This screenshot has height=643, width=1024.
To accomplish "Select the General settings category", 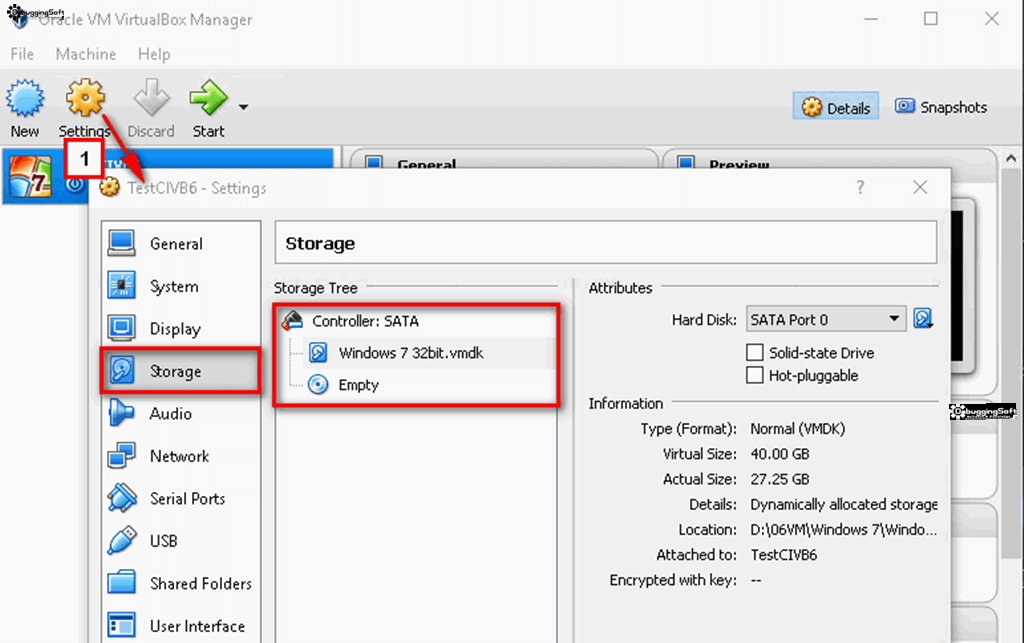I will [x=181, y=243].
